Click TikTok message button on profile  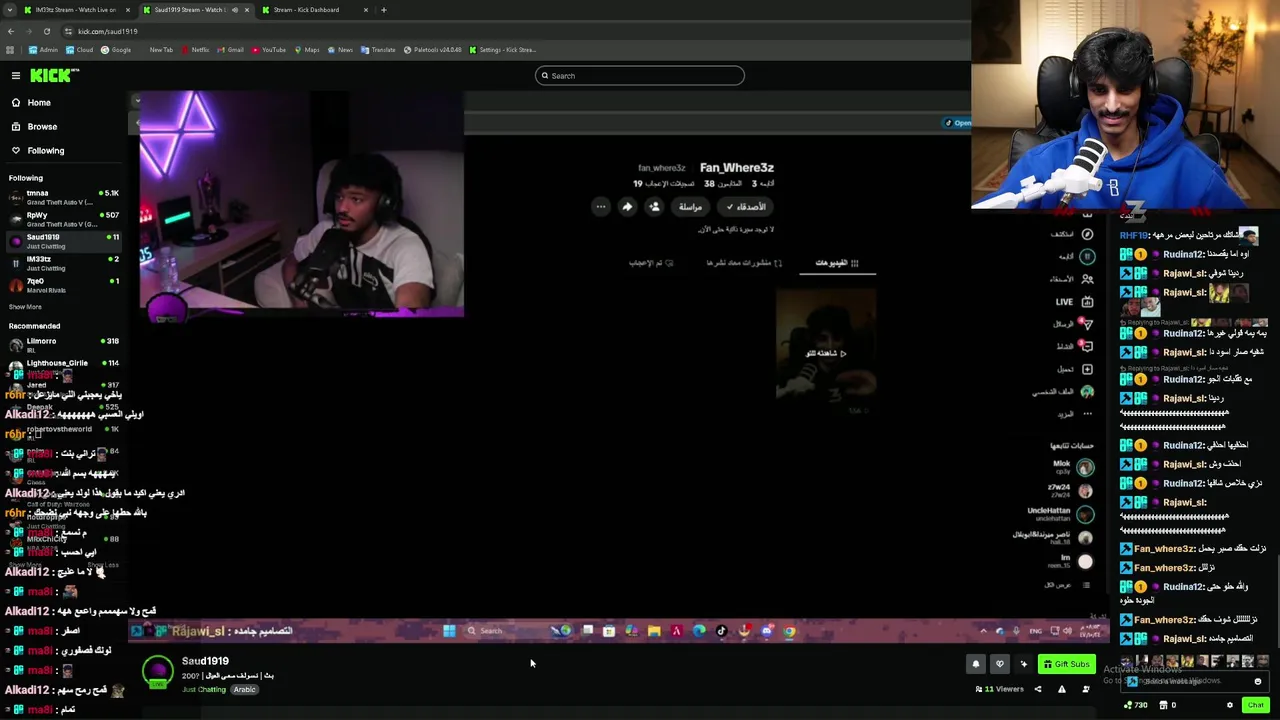690,207
